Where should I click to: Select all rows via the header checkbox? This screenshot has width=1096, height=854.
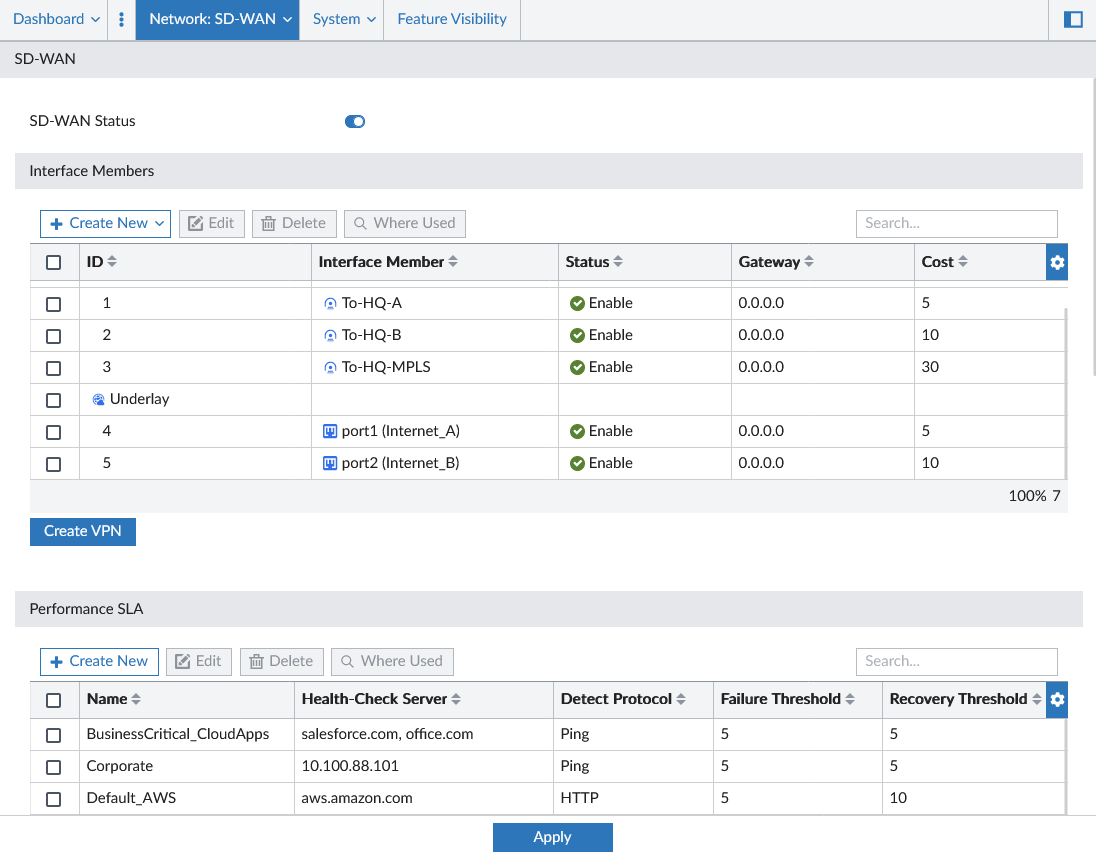click(54, 261)
